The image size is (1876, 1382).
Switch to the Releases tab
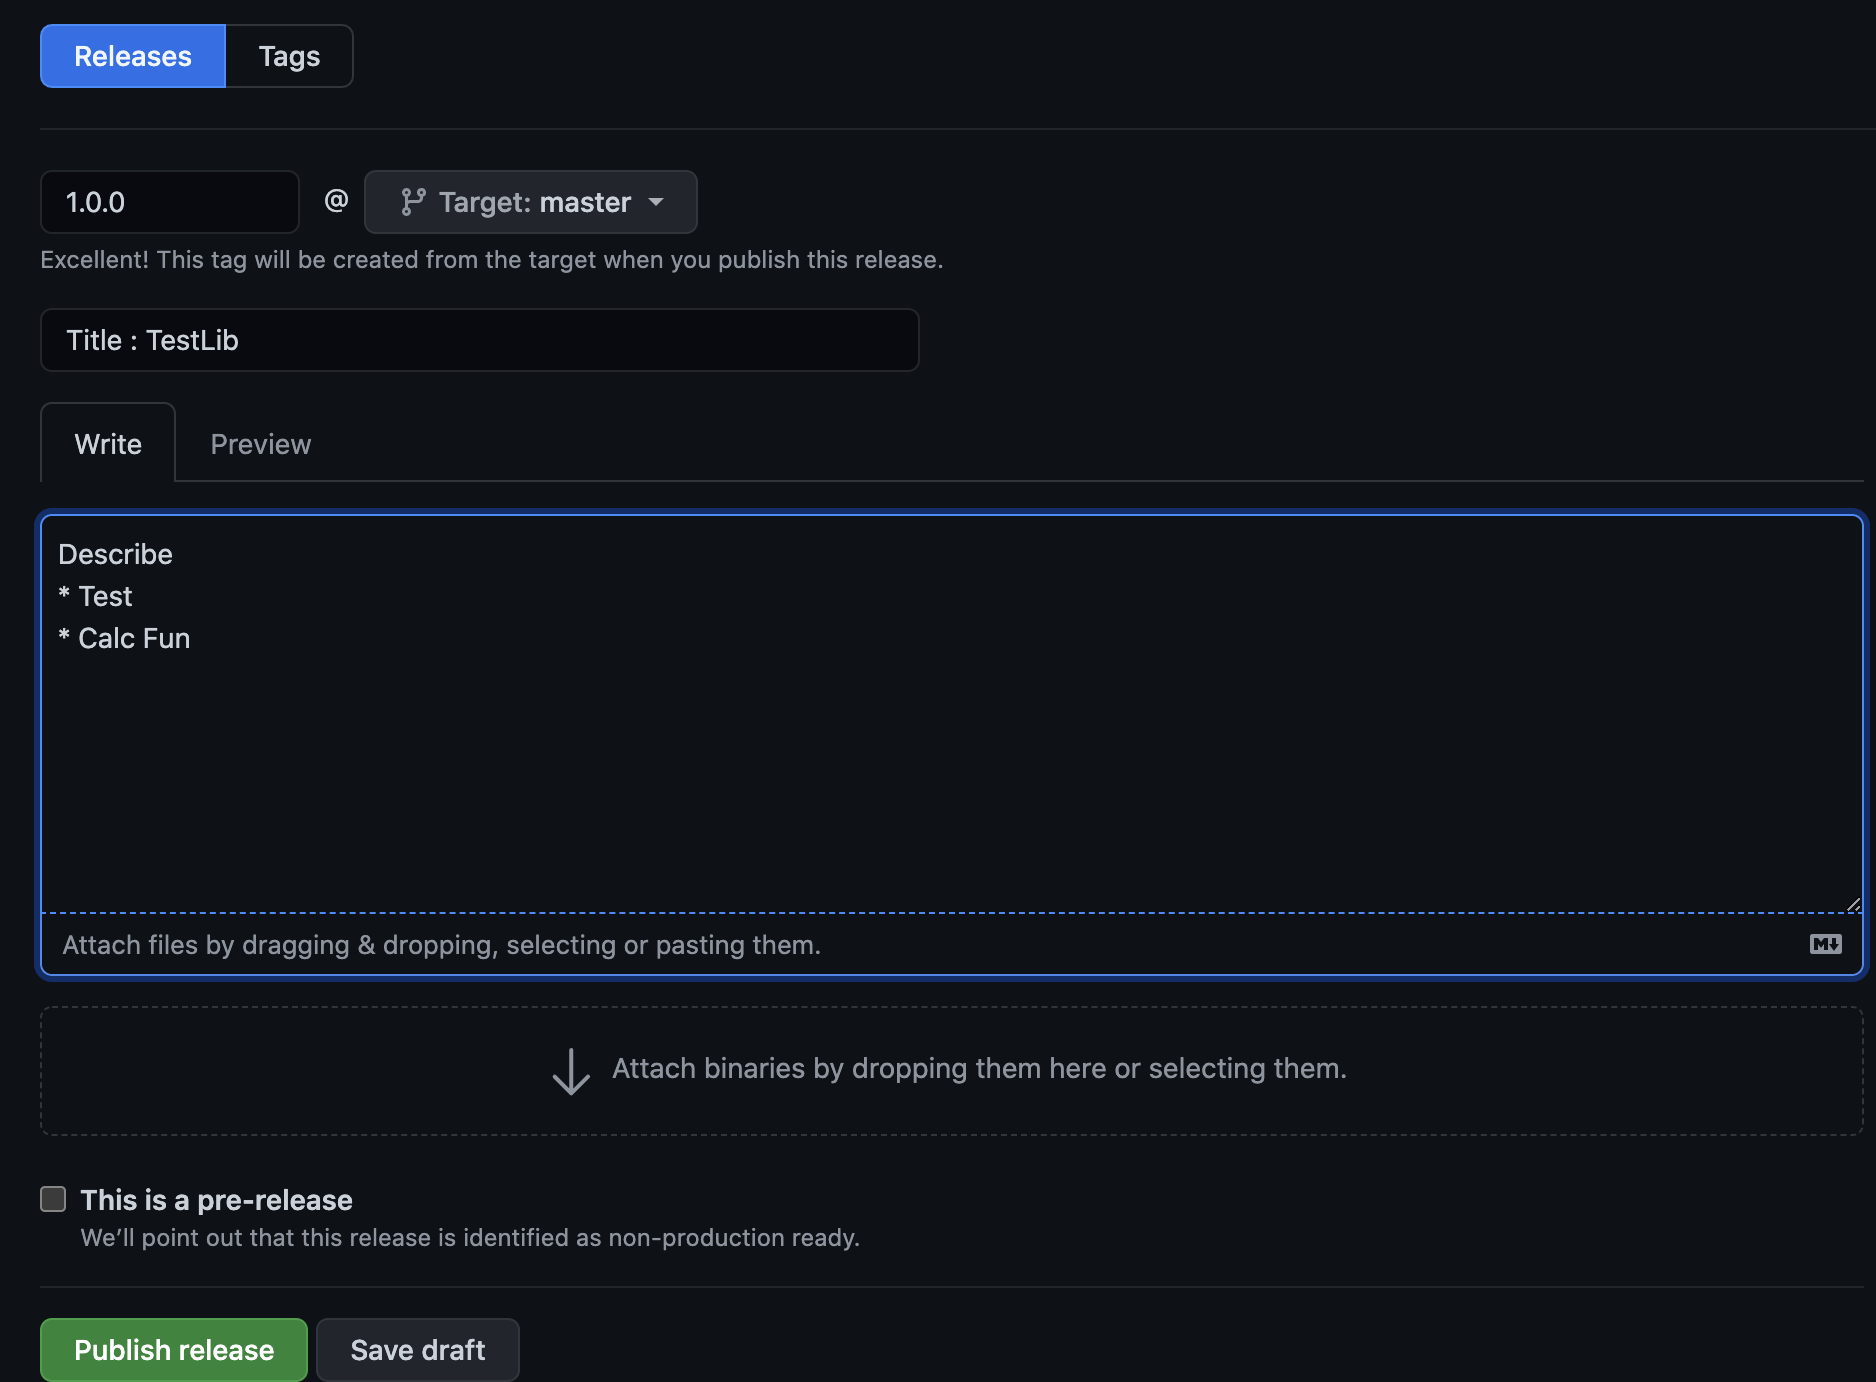coord(133,56)
